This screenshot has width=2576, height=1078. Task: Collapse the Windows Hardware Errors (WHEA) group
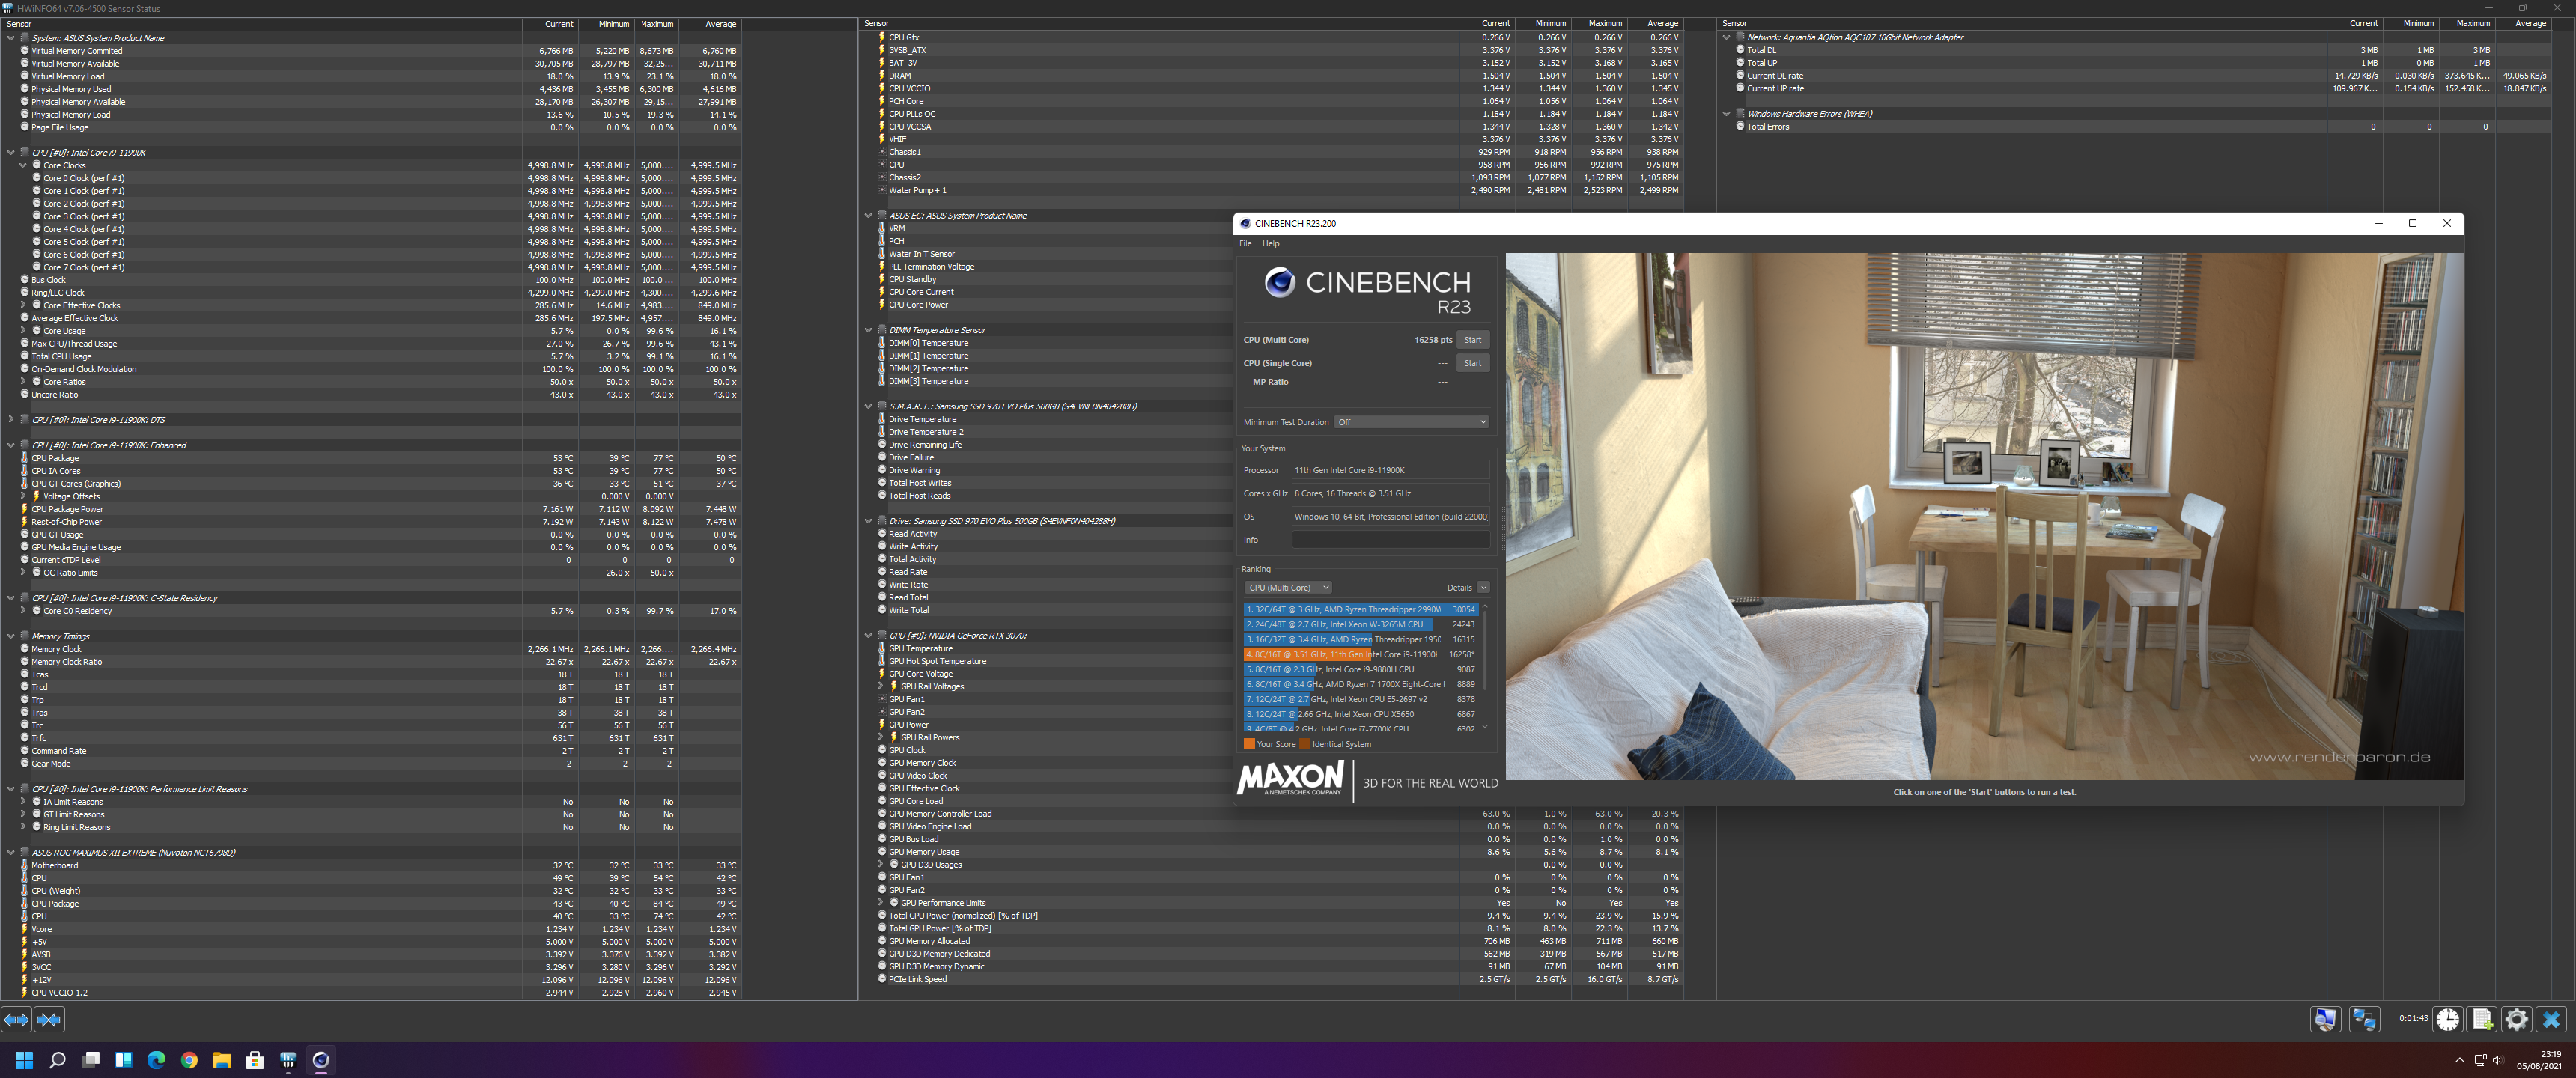[1726, 114]
